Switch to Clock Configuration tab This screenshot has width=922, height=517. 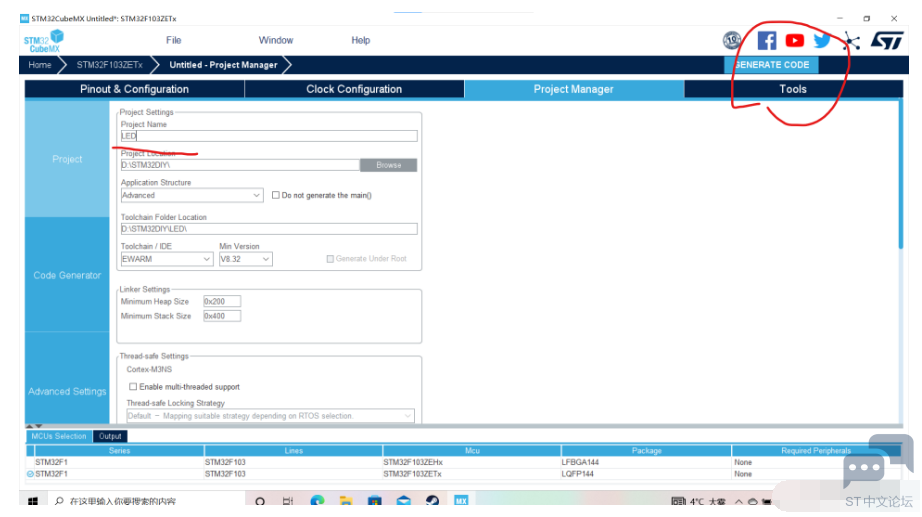[x=354, y=89]
